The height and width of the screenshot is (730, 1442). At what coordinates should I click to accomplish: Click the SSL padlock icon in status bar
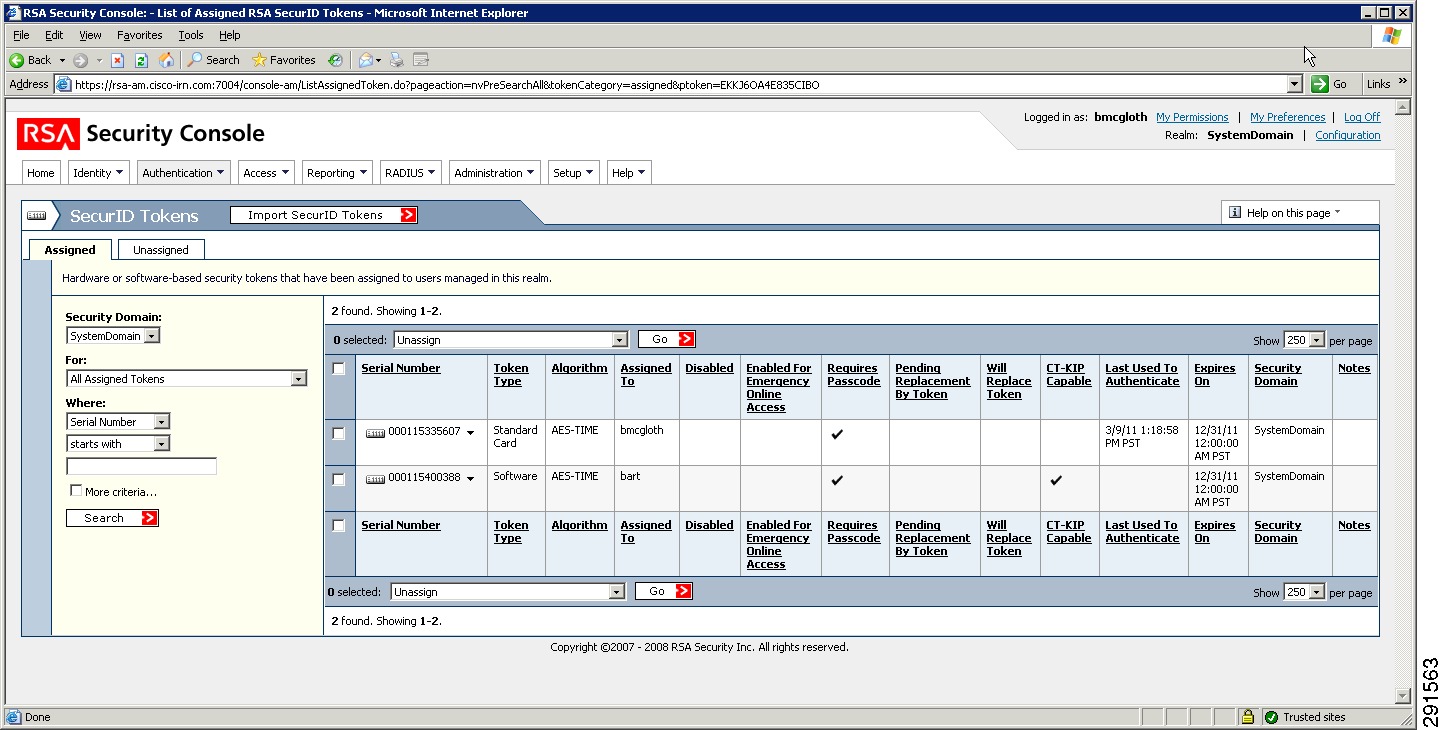[x=1247, y=717]
